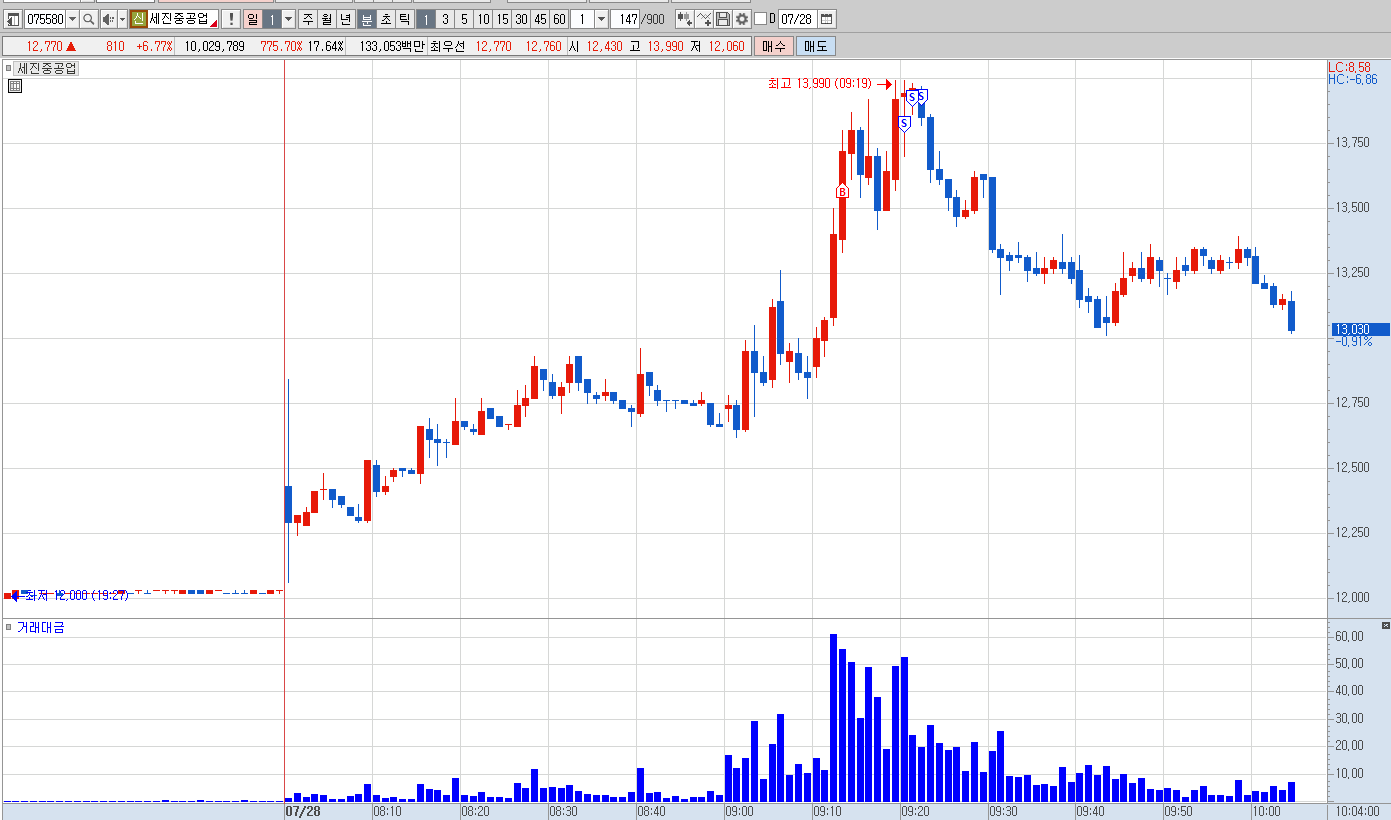This screenshot has height=820, width=1391.
Task: Switch chart to 분 (minute) mode
Action: pyautogui.click(x=366, y=19)
